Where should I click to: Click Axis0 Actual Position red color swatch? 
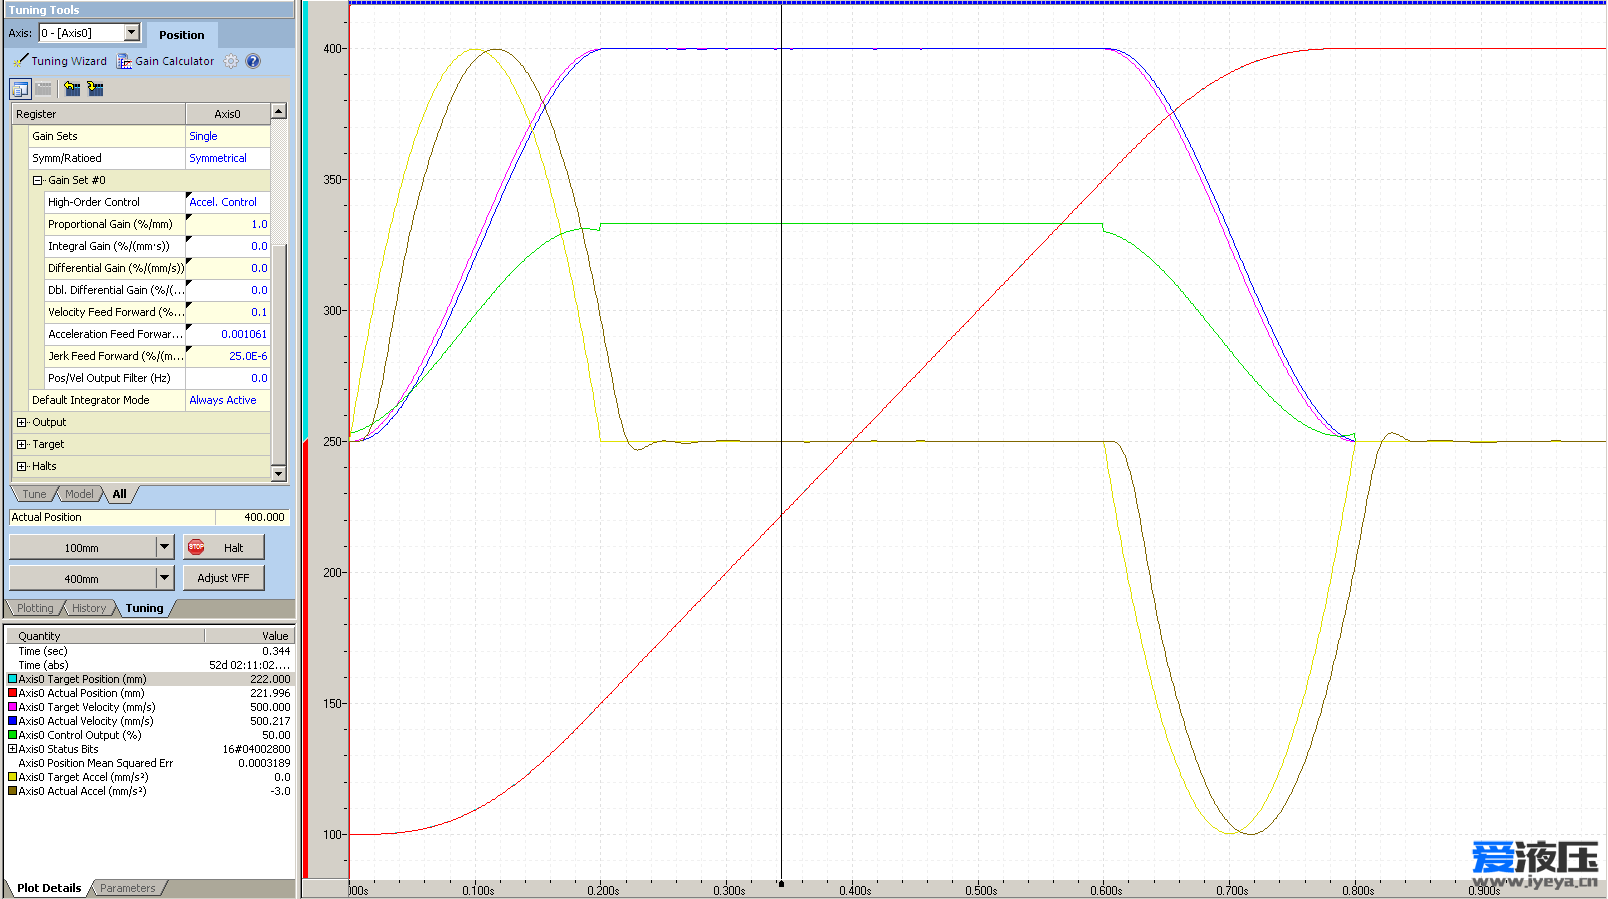tap(12, 693)
